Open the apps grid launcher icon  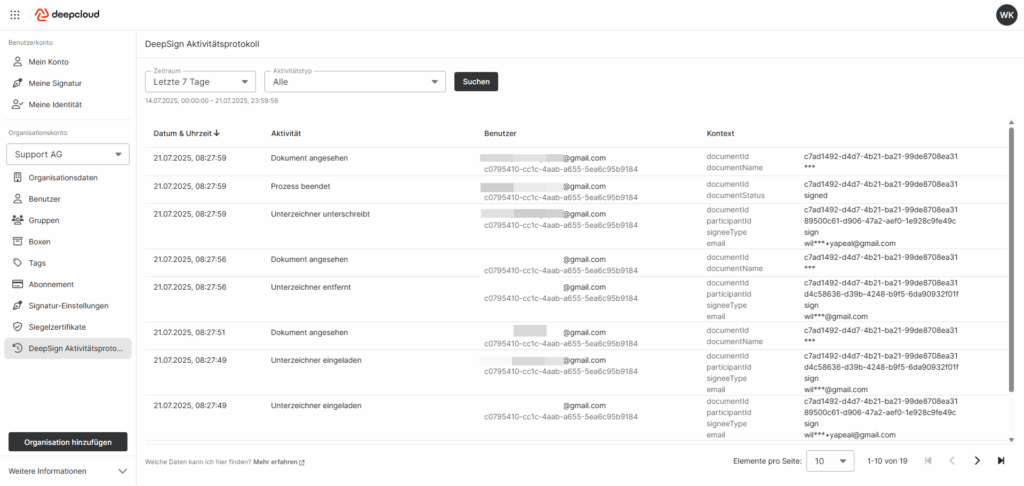[x=15, y=14]
